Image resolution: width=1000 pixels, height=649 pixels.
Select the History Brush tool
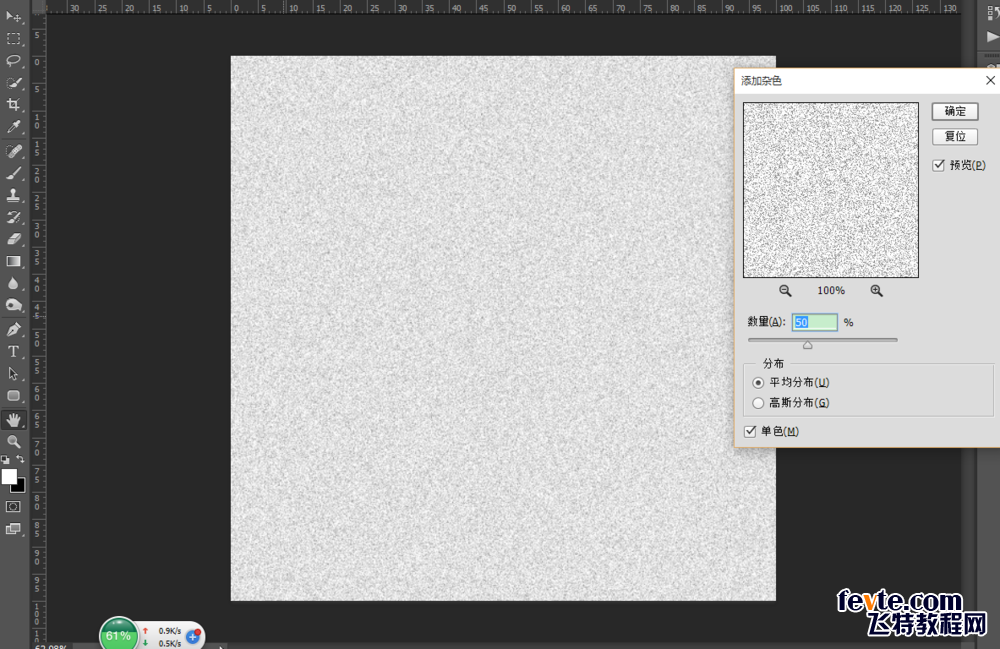coord(13,217)
